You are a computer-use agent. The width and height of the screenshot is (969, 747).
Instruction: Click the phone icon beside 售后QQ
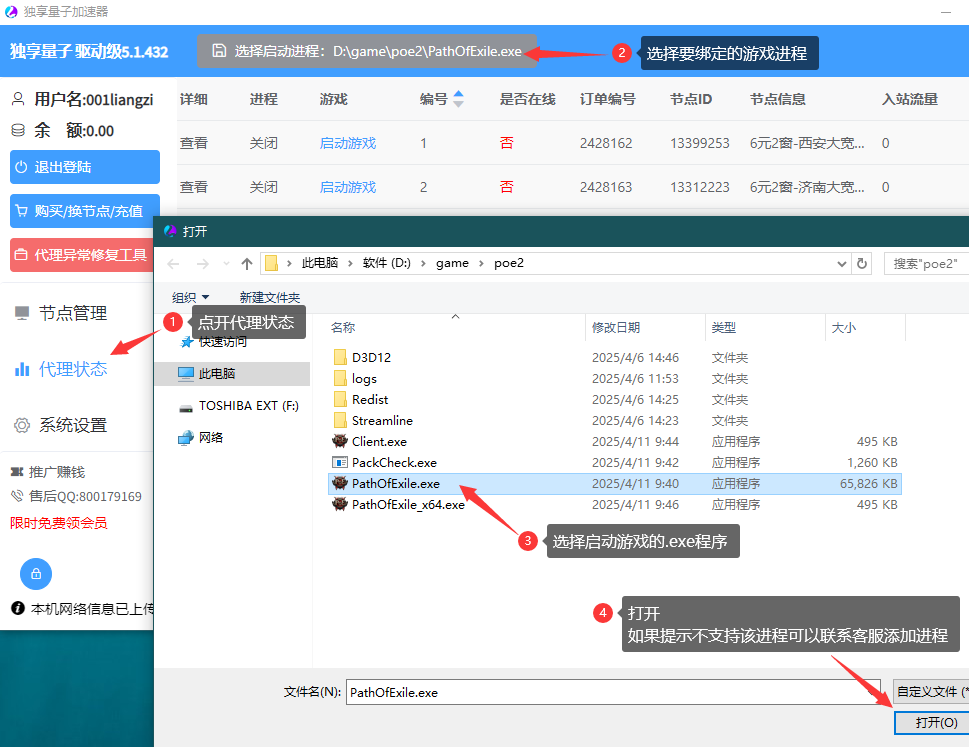pyautogui.click(x=17, y=496)
